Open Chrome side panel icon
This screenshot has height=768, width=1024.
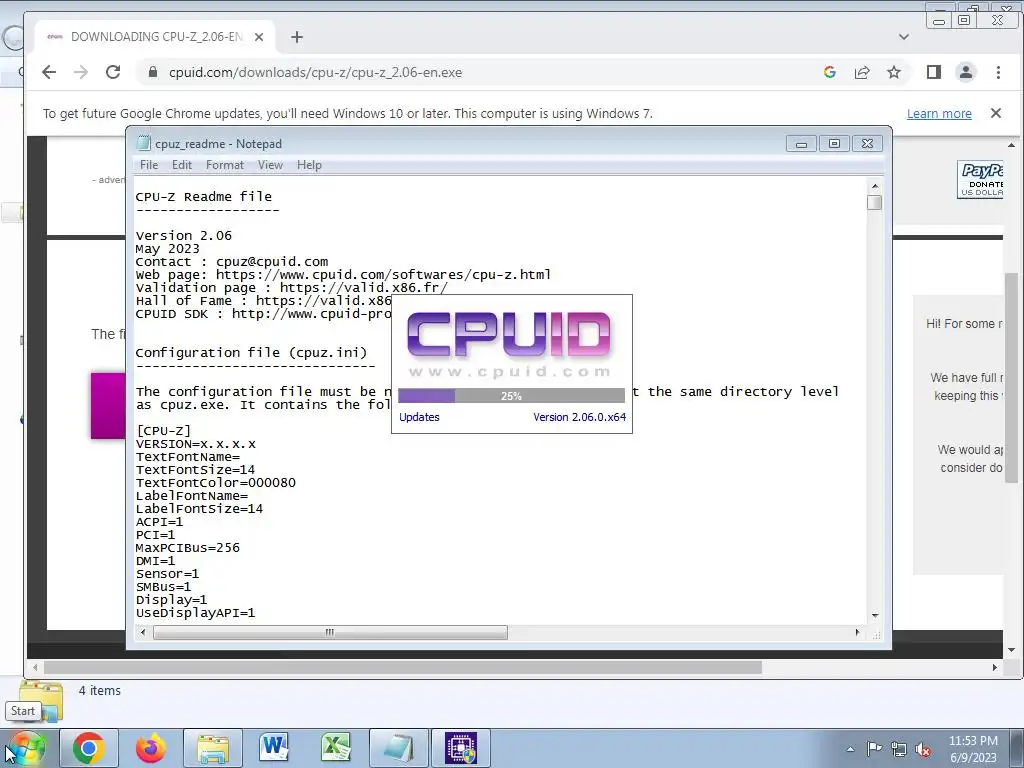coord(934,72)
